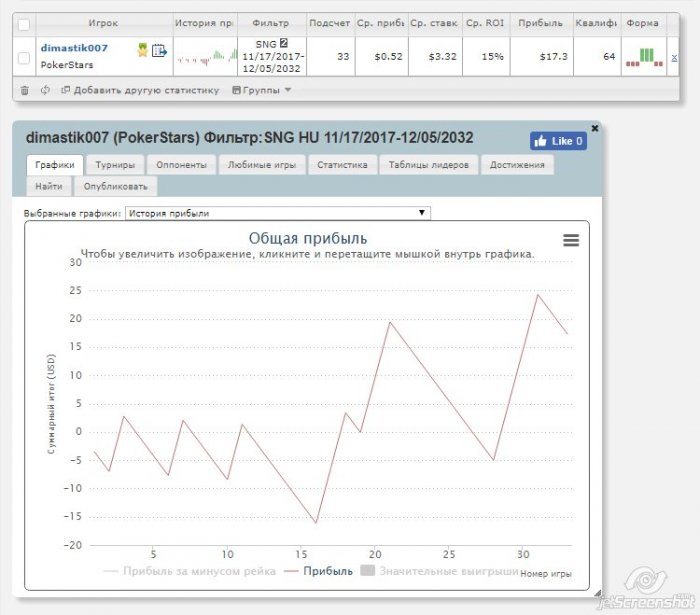The image size is (700, 615).
Task: Click the $3.32 average stake value
Action: click(442, 57)
